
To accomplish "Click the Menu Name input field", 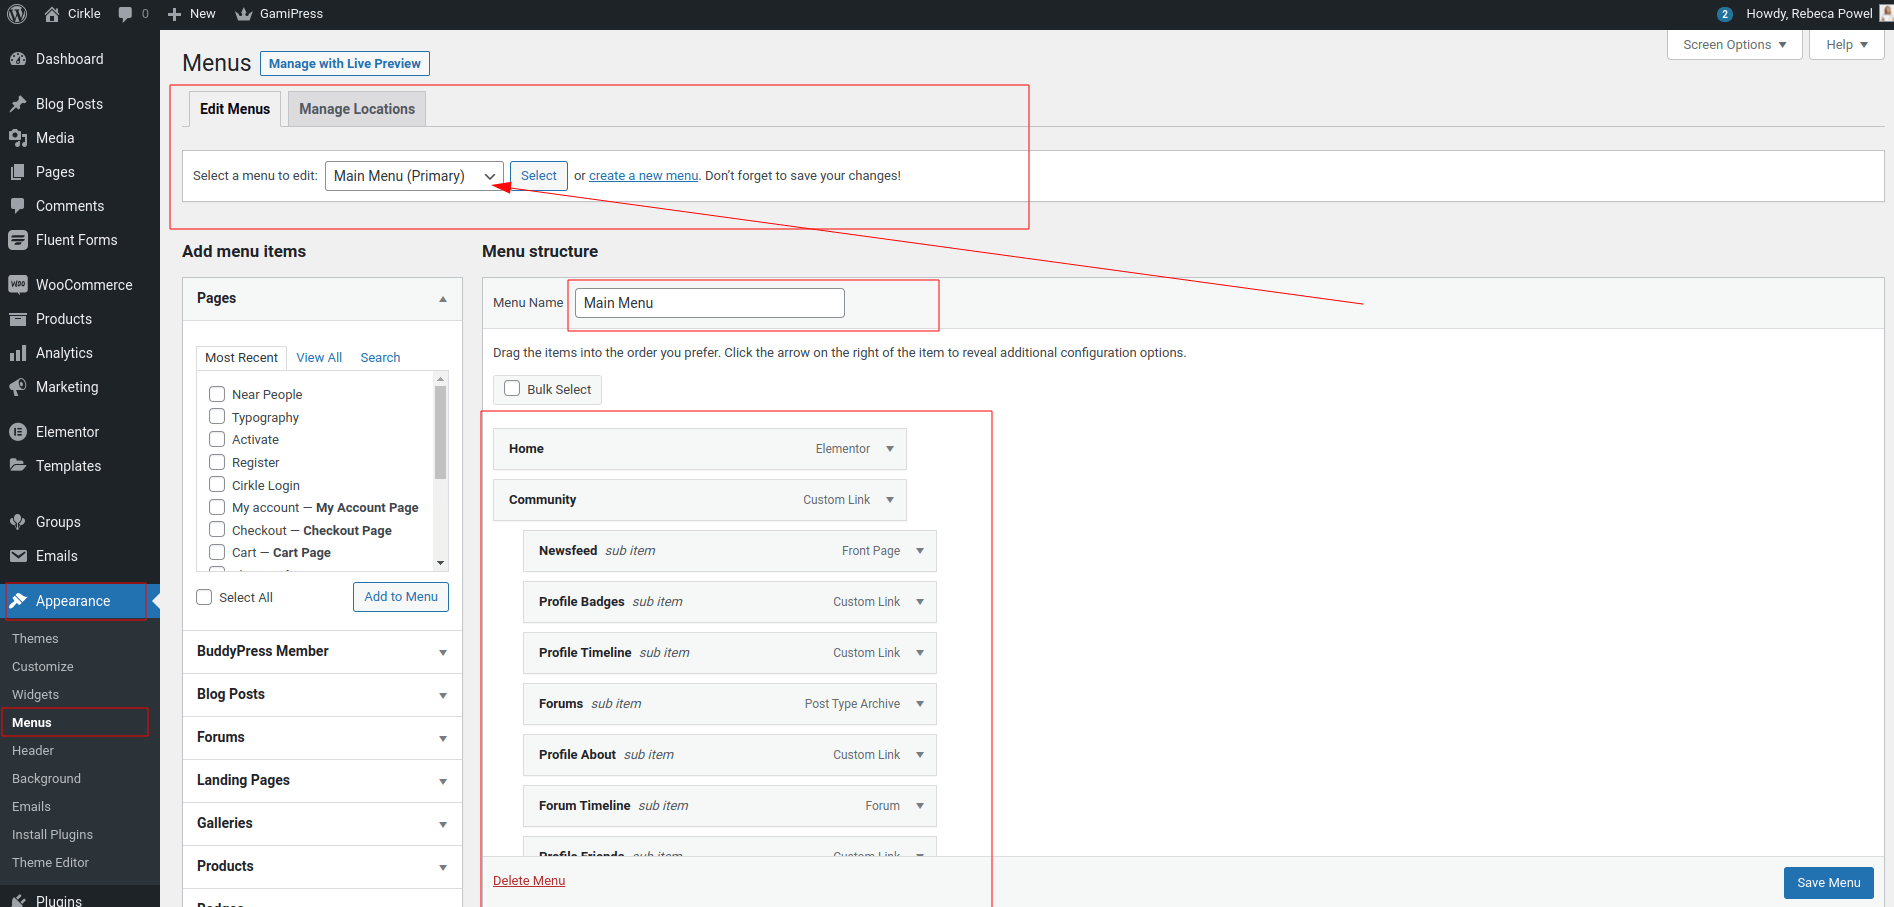I will [710, 303].
